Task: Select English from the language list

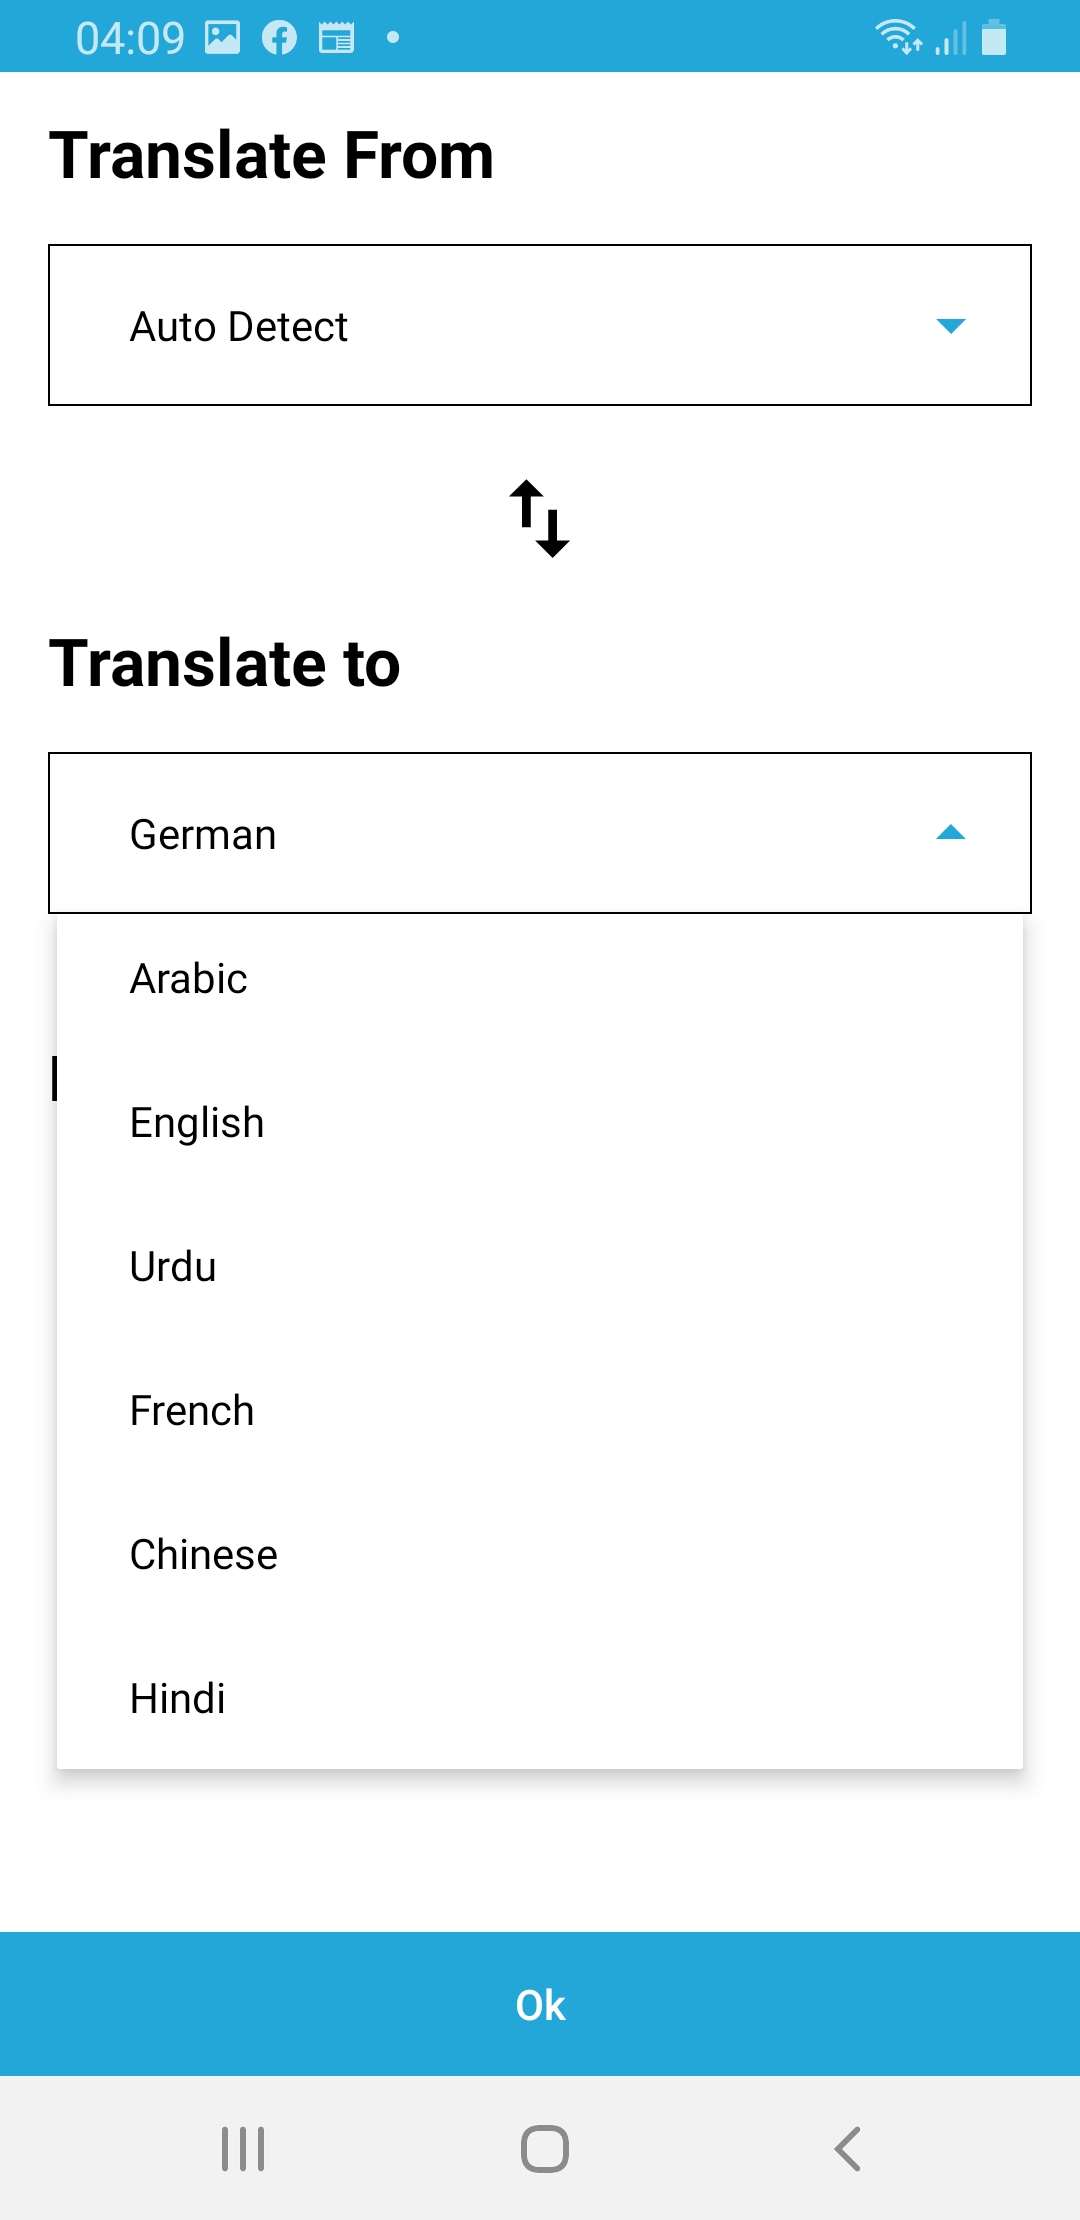Action: coord(540,1122)
